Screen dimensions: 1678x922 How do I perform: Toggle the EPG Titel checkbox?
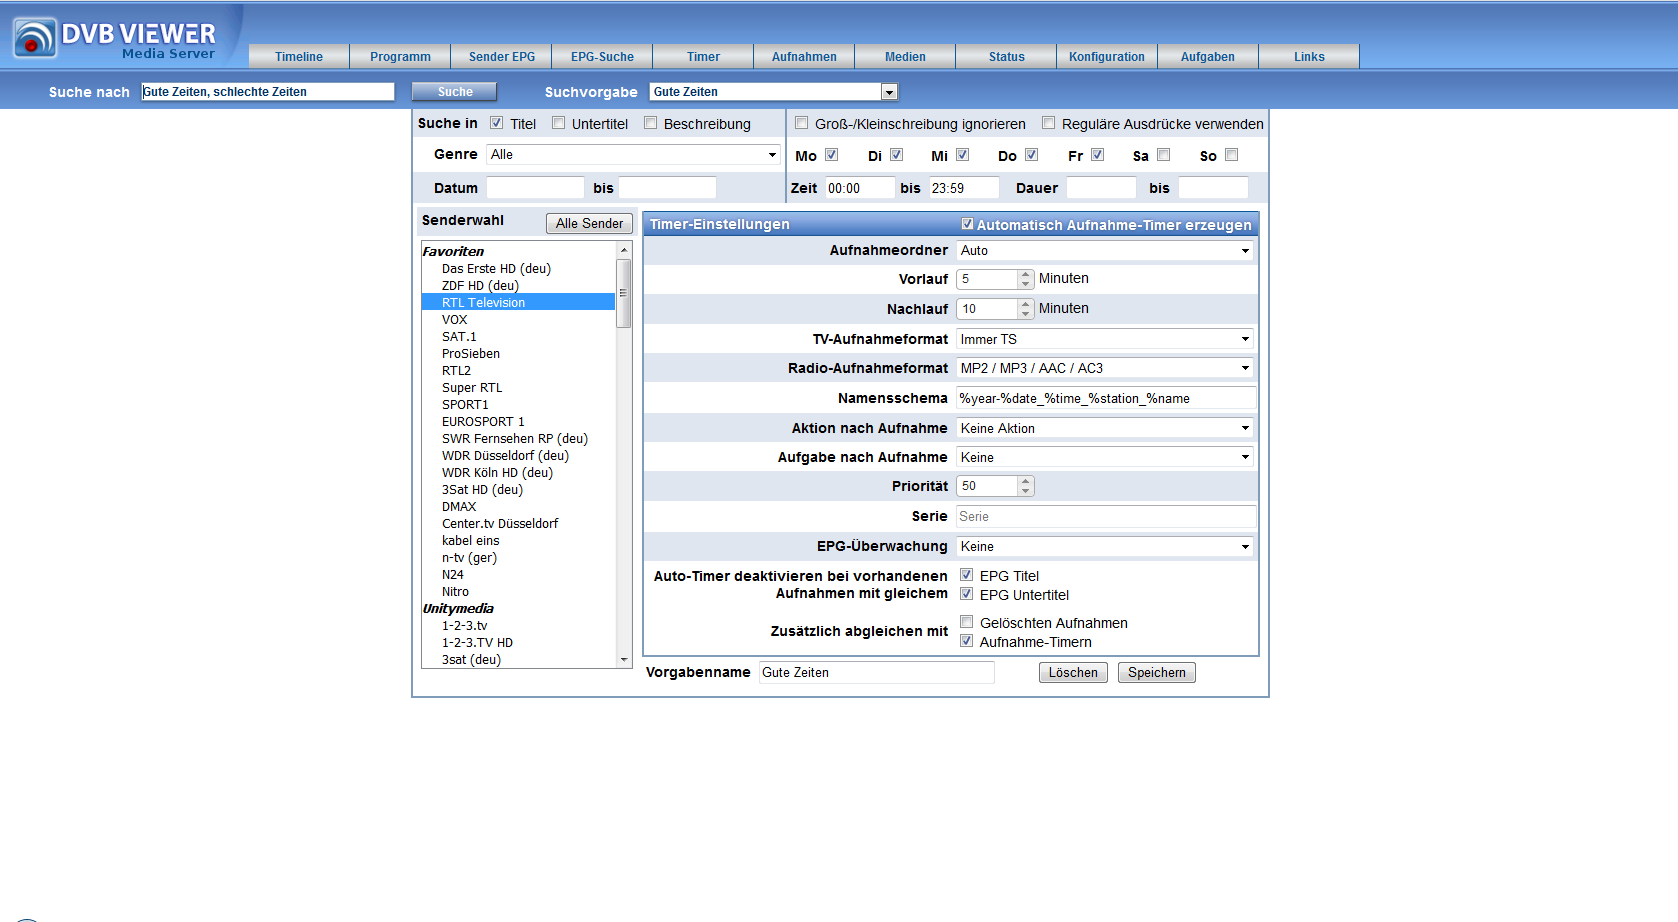pos(966,575)
